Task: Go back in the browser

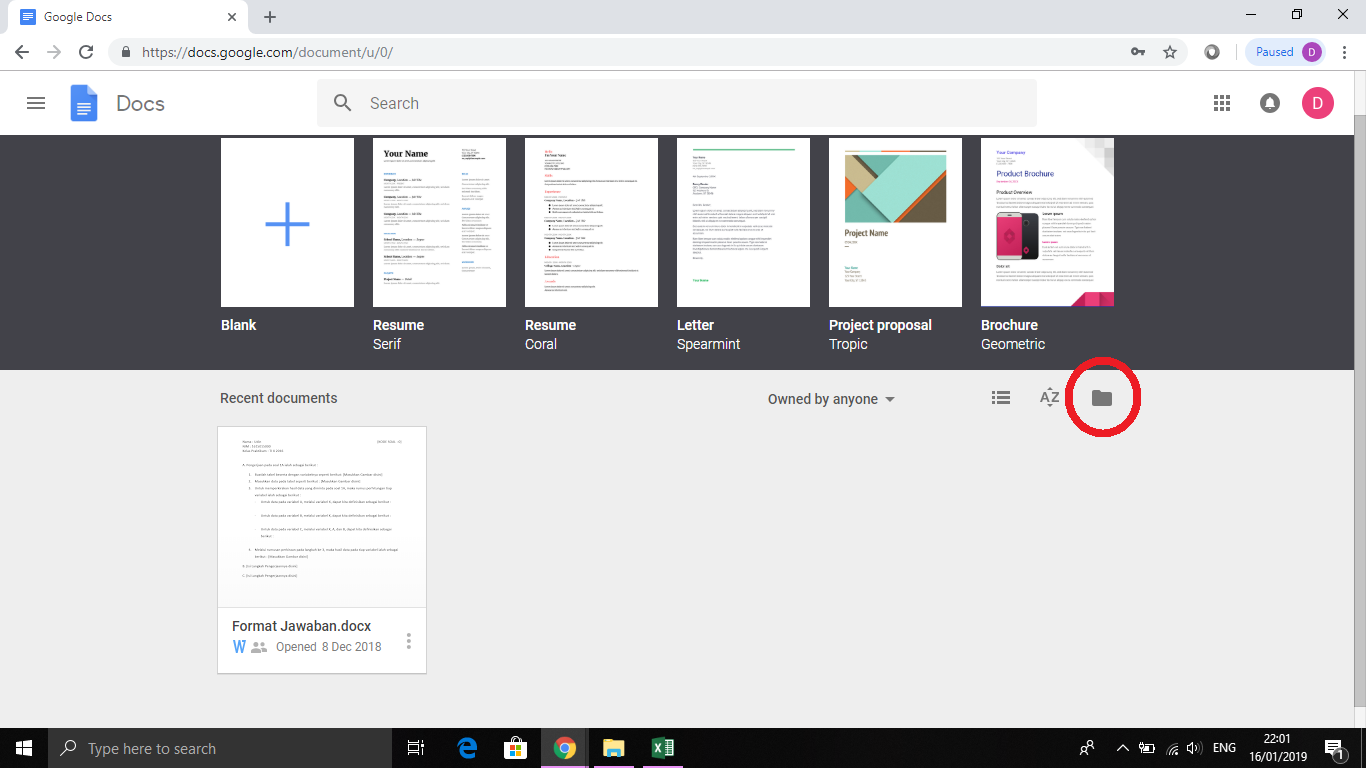Action: 22,52
